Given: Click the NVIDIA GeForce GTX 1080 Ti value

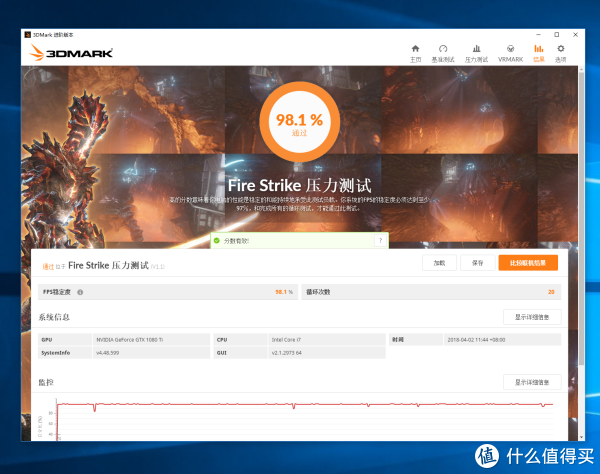Looking at the screenshot, I should pyautogui.click(x=130, y=340).
